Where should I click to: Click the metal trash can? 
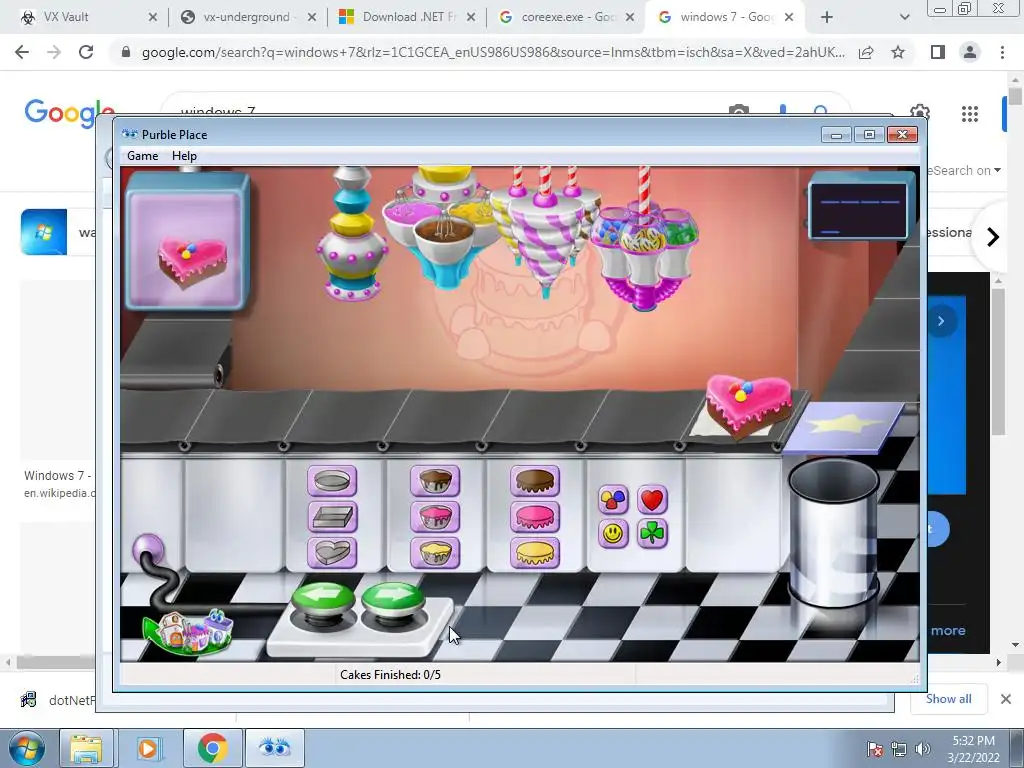833,532
